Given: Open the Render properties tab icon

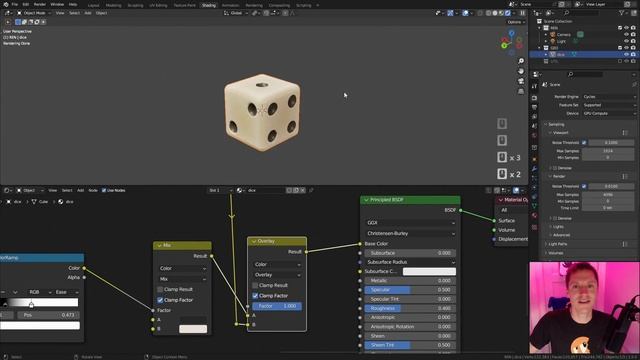Looking at the screenshot, I should click(x=534, y=98).
